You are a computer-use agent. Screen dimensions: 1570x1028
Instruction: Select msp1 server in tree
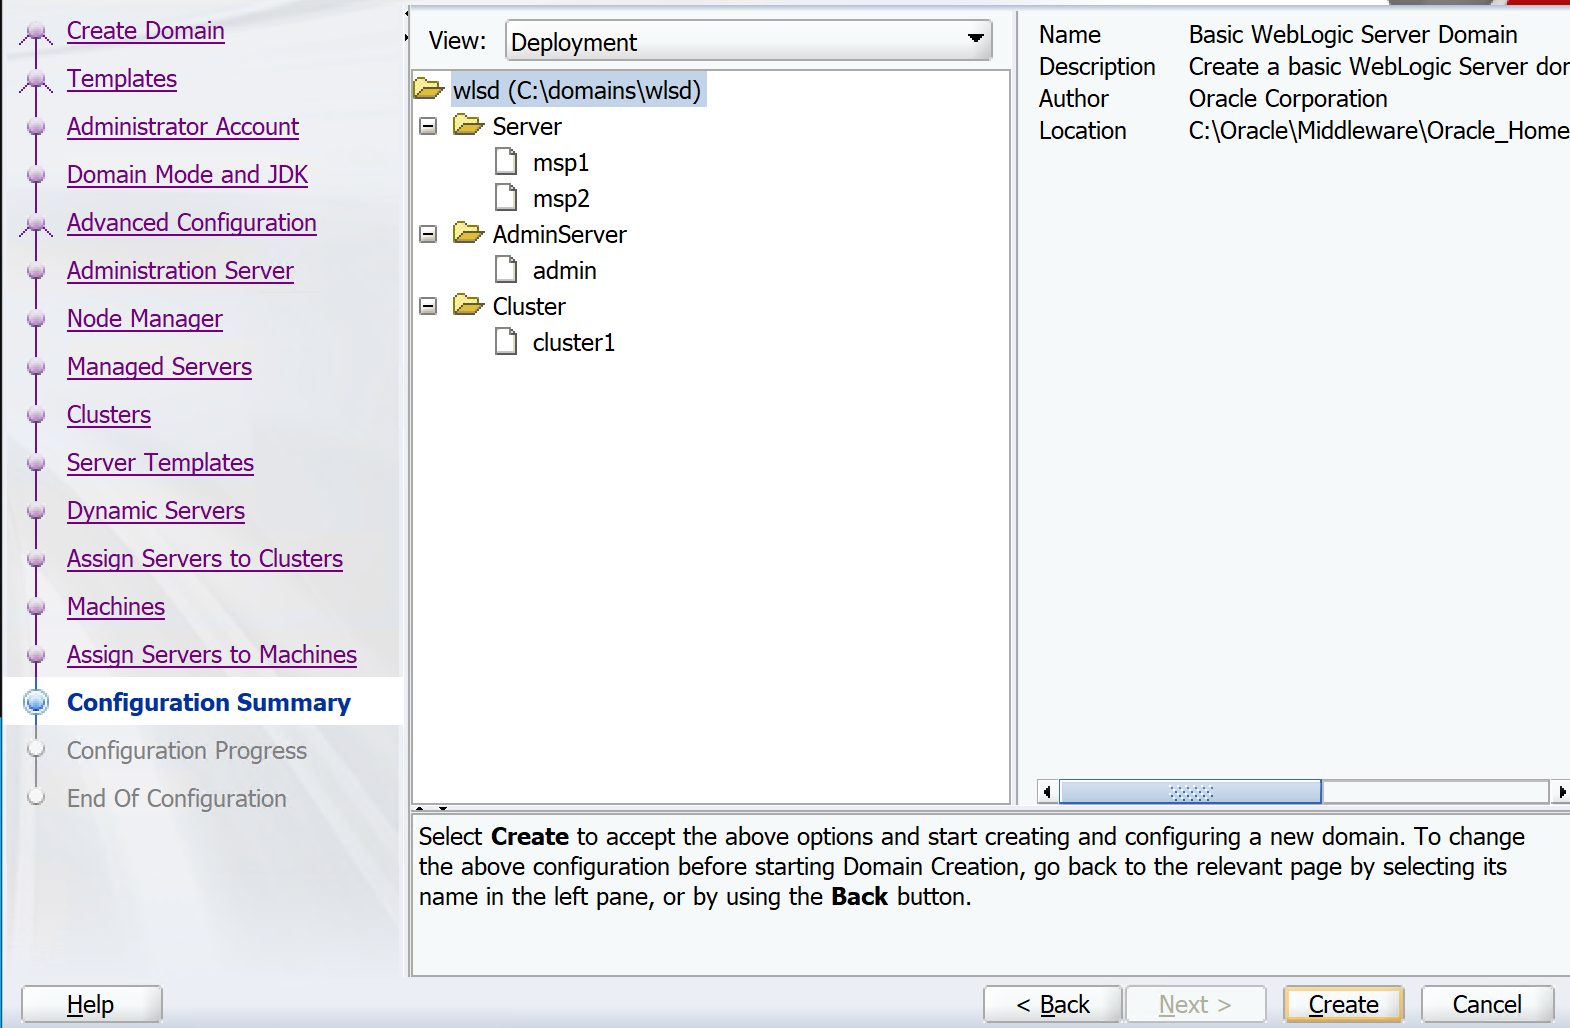point(561,162)
